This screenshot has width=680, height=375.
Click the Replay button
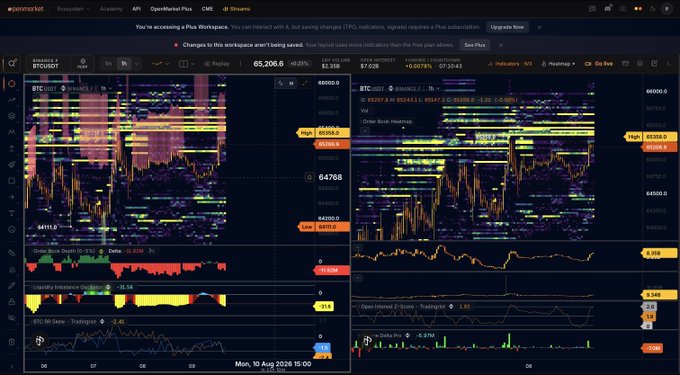coord(216,64)
